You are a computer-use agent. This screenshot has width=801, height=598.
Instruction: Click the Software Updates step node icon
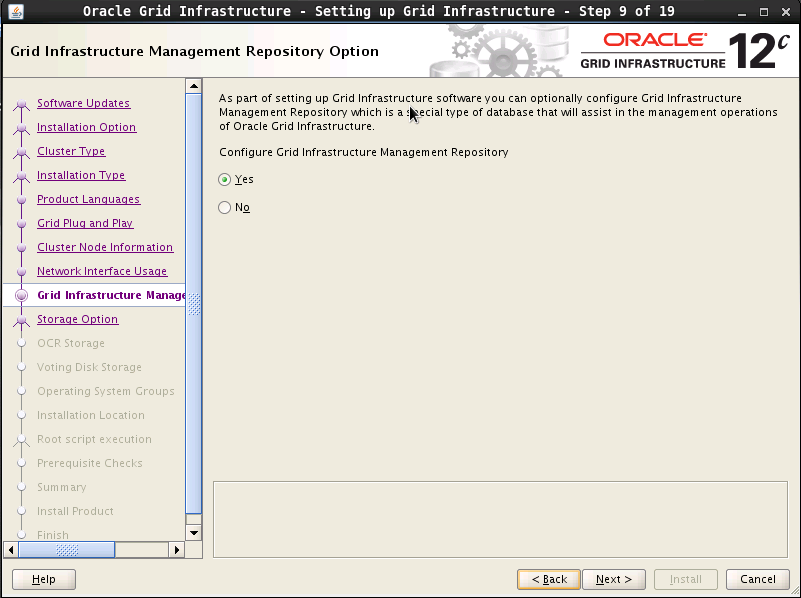pyautogui.click(x=21, y=104)
